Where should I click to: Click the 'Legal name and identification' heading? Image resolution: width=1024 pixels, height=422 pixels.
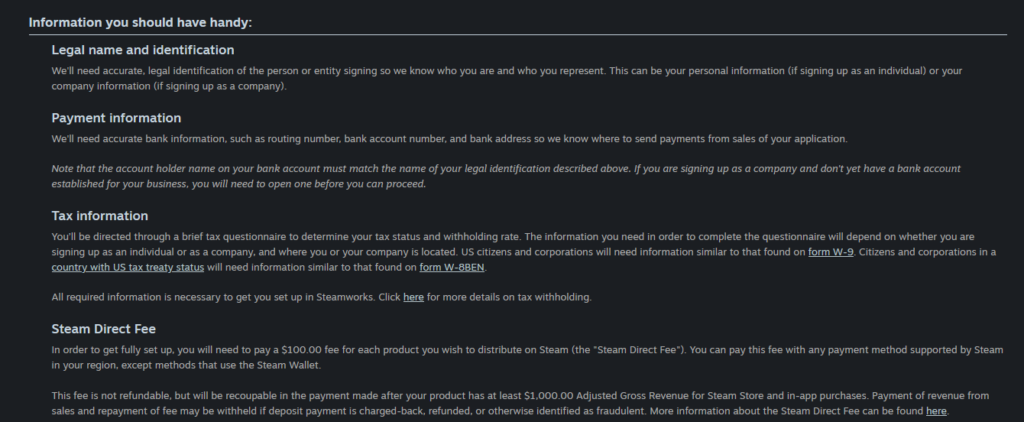point(143,50)
